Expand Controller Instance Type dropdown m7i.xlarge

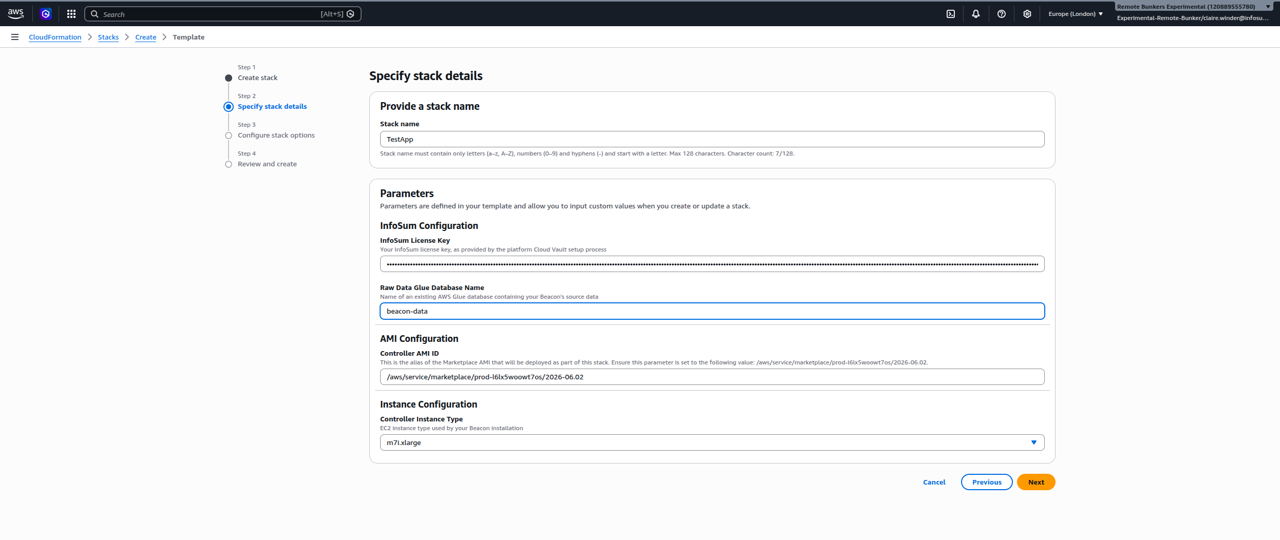(712, 442)
